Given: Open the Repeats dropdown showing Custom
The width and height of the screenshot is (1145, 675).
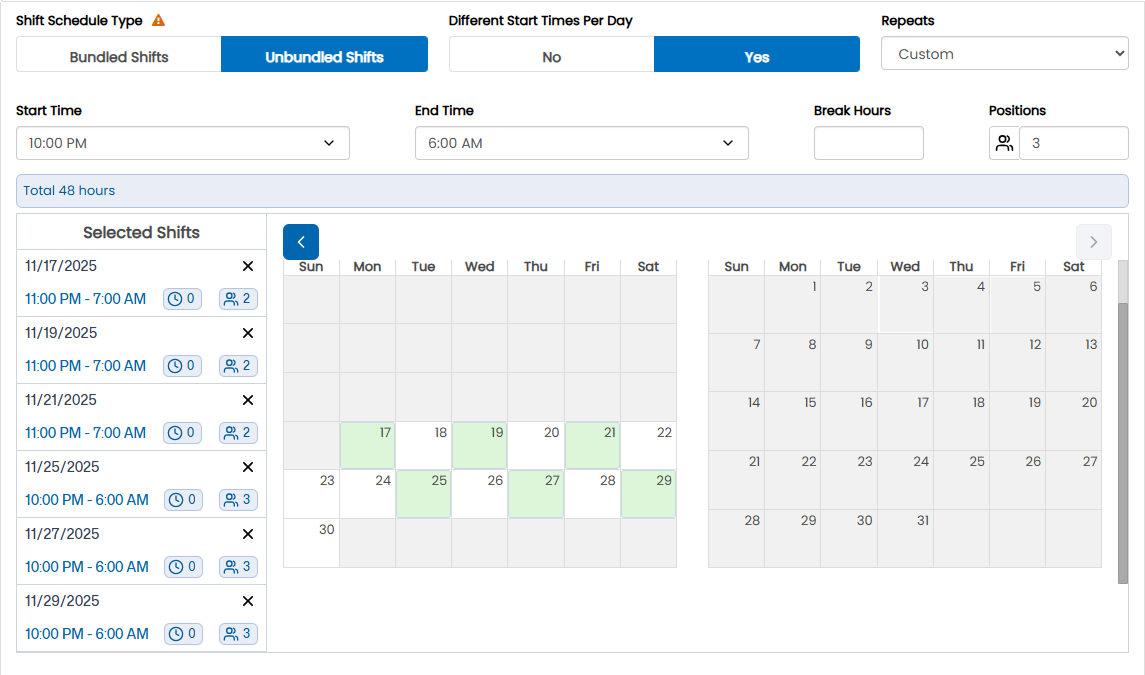Looking at the screenshot, I should point(1005,54).
